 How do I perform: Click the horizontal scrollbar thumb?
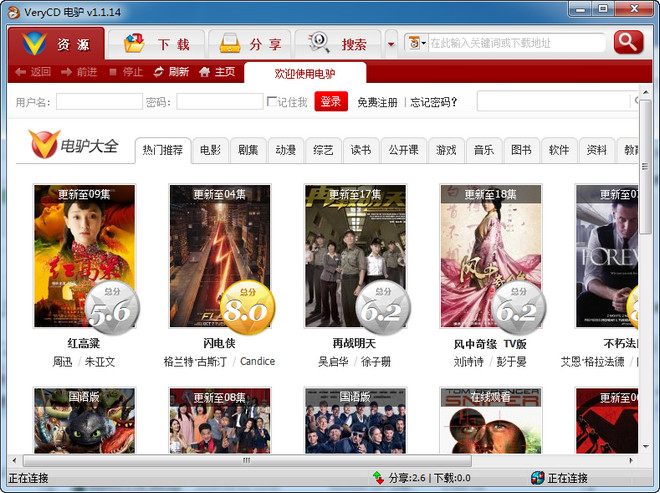(244, 460)
